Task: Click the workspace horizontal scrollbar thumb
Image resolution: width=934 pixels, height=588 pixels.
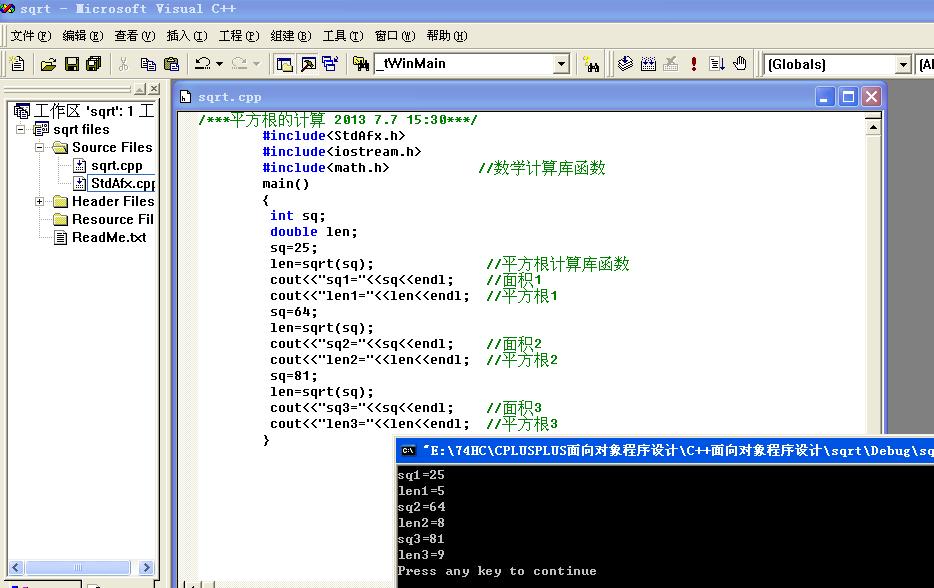Action: [78, 567]
